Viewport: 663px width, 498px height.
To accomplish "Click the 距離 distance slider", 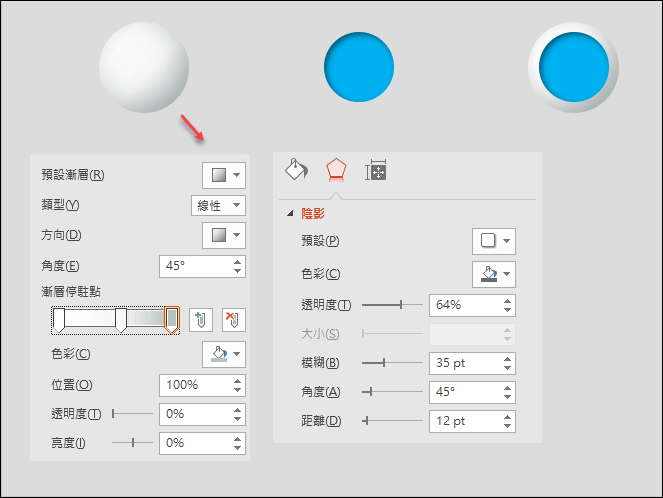I will pyautogui.click(x=392, y=421).
